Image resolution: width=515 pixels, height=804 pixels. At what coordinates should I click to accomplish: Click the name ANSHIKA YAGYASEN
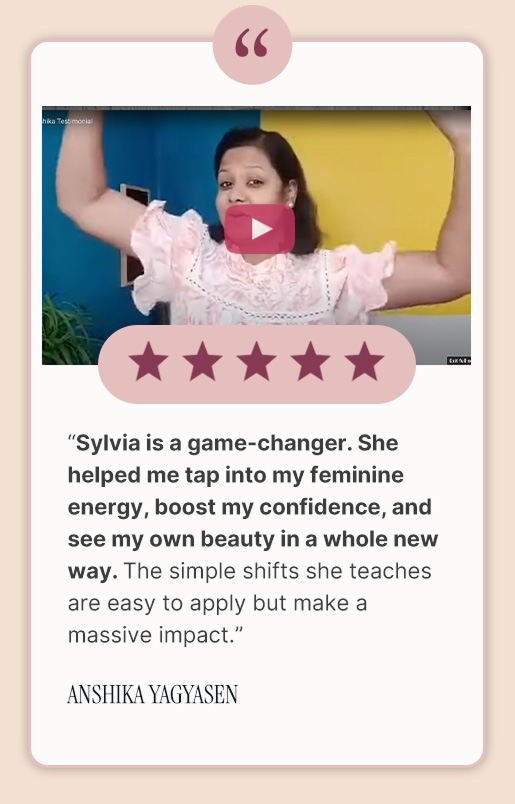point(152,694)
